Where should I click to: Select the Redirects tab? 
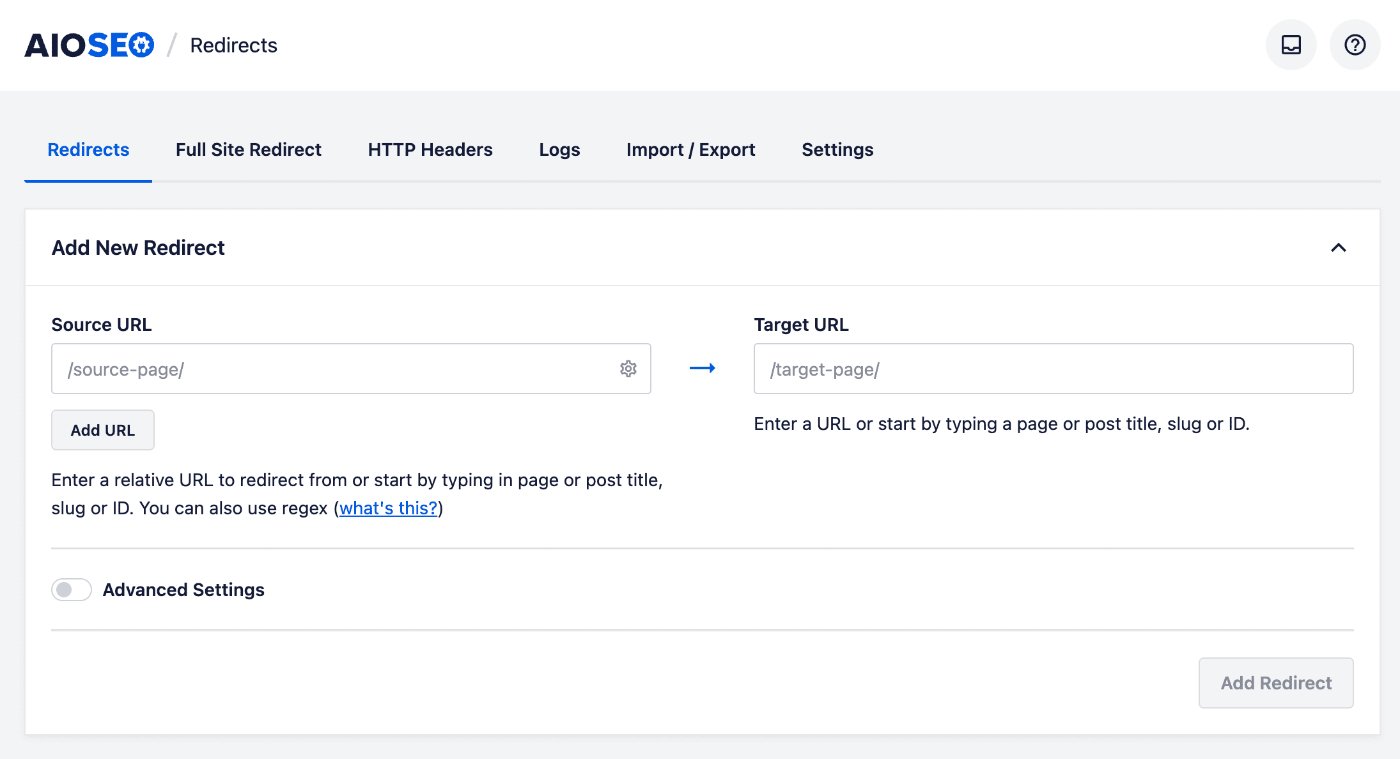88,149
